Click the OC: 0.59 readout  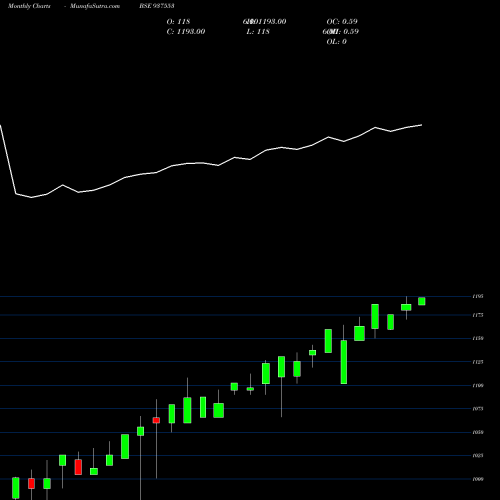[342, 21]
